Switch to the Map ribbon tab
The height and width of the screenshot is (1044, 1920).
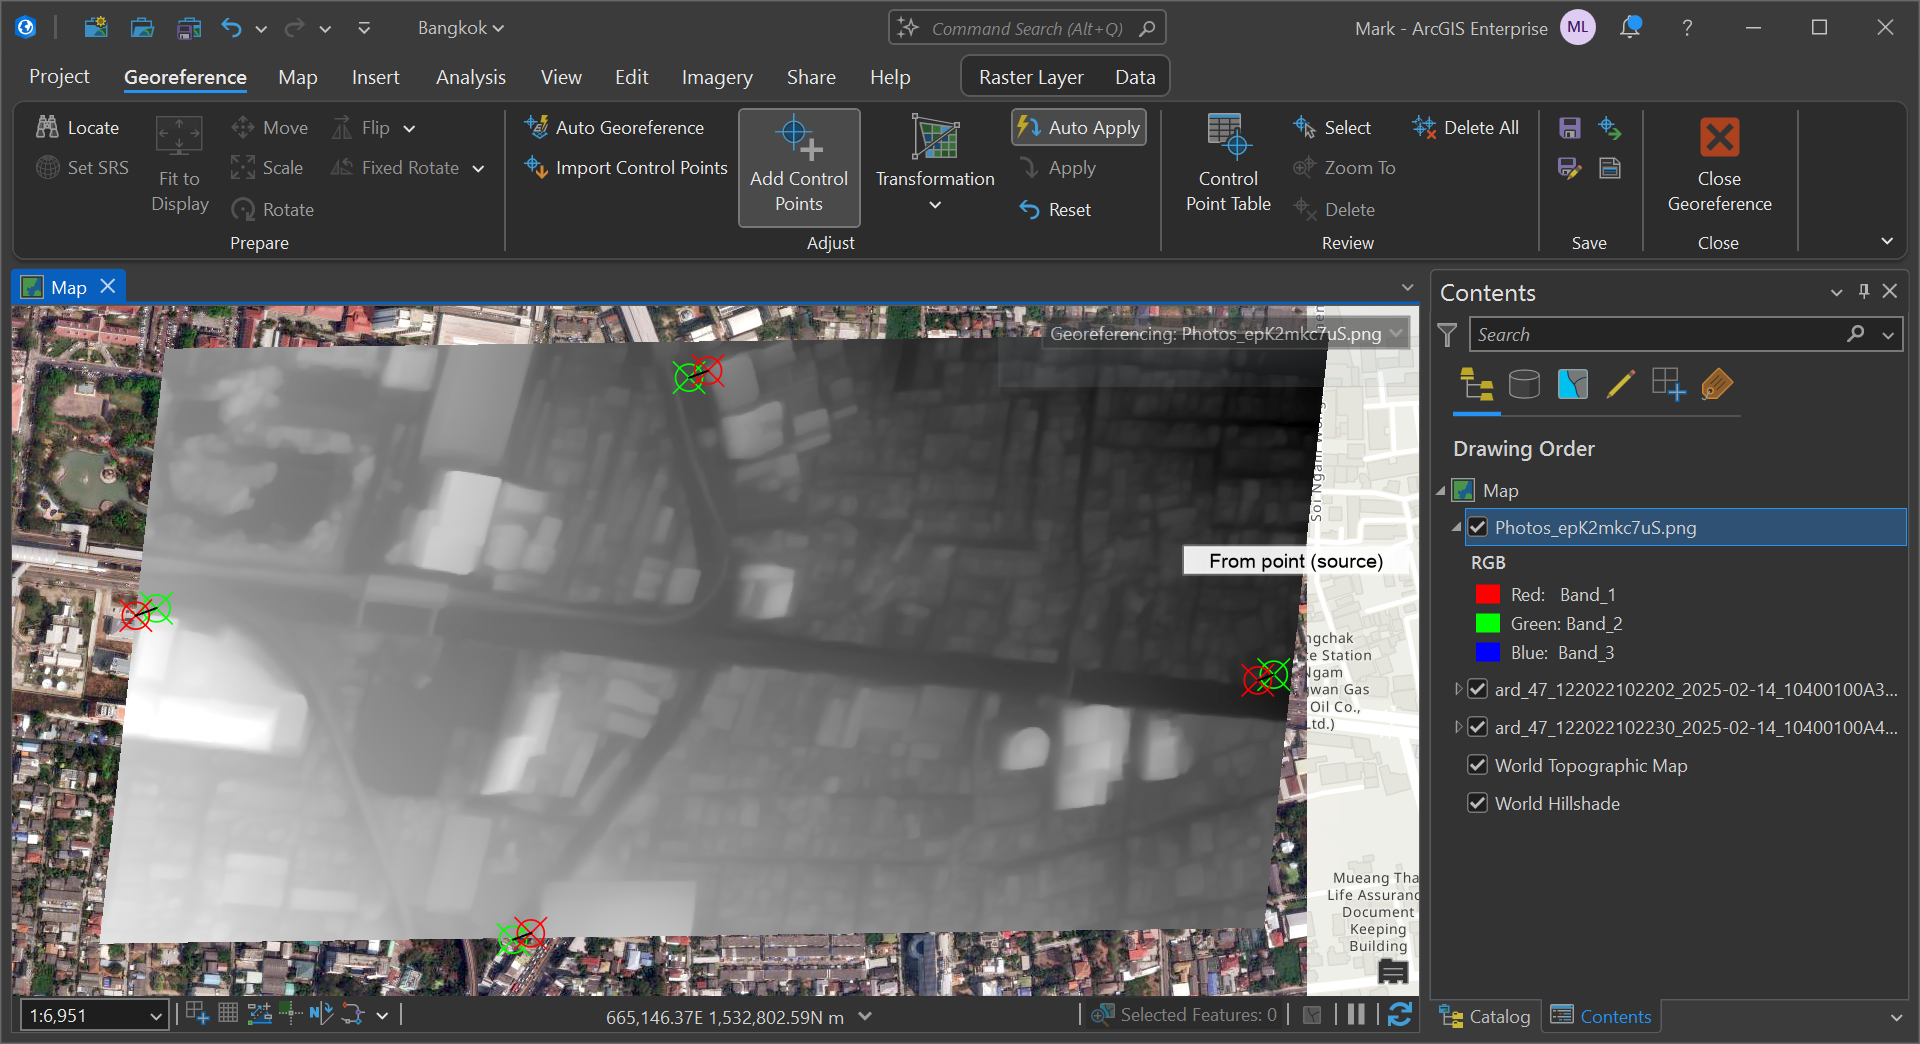[297, 77]
